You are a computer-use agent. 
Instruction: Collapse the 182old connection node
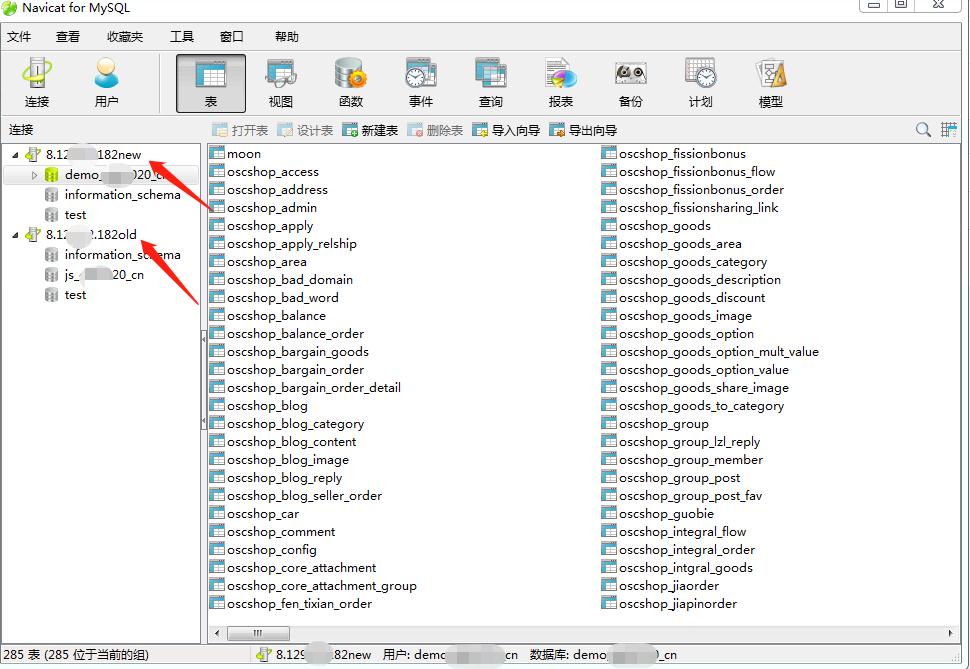(15, 235)
